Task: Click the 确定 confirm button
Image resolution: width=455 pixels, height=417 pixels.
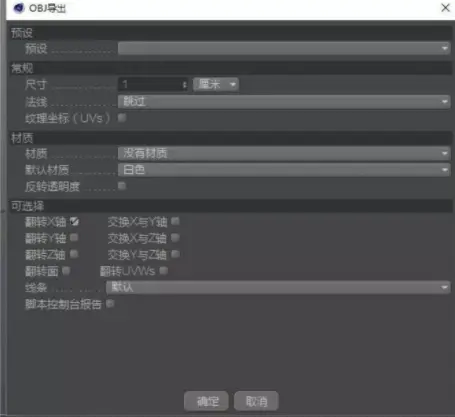Action: point(206,401)
